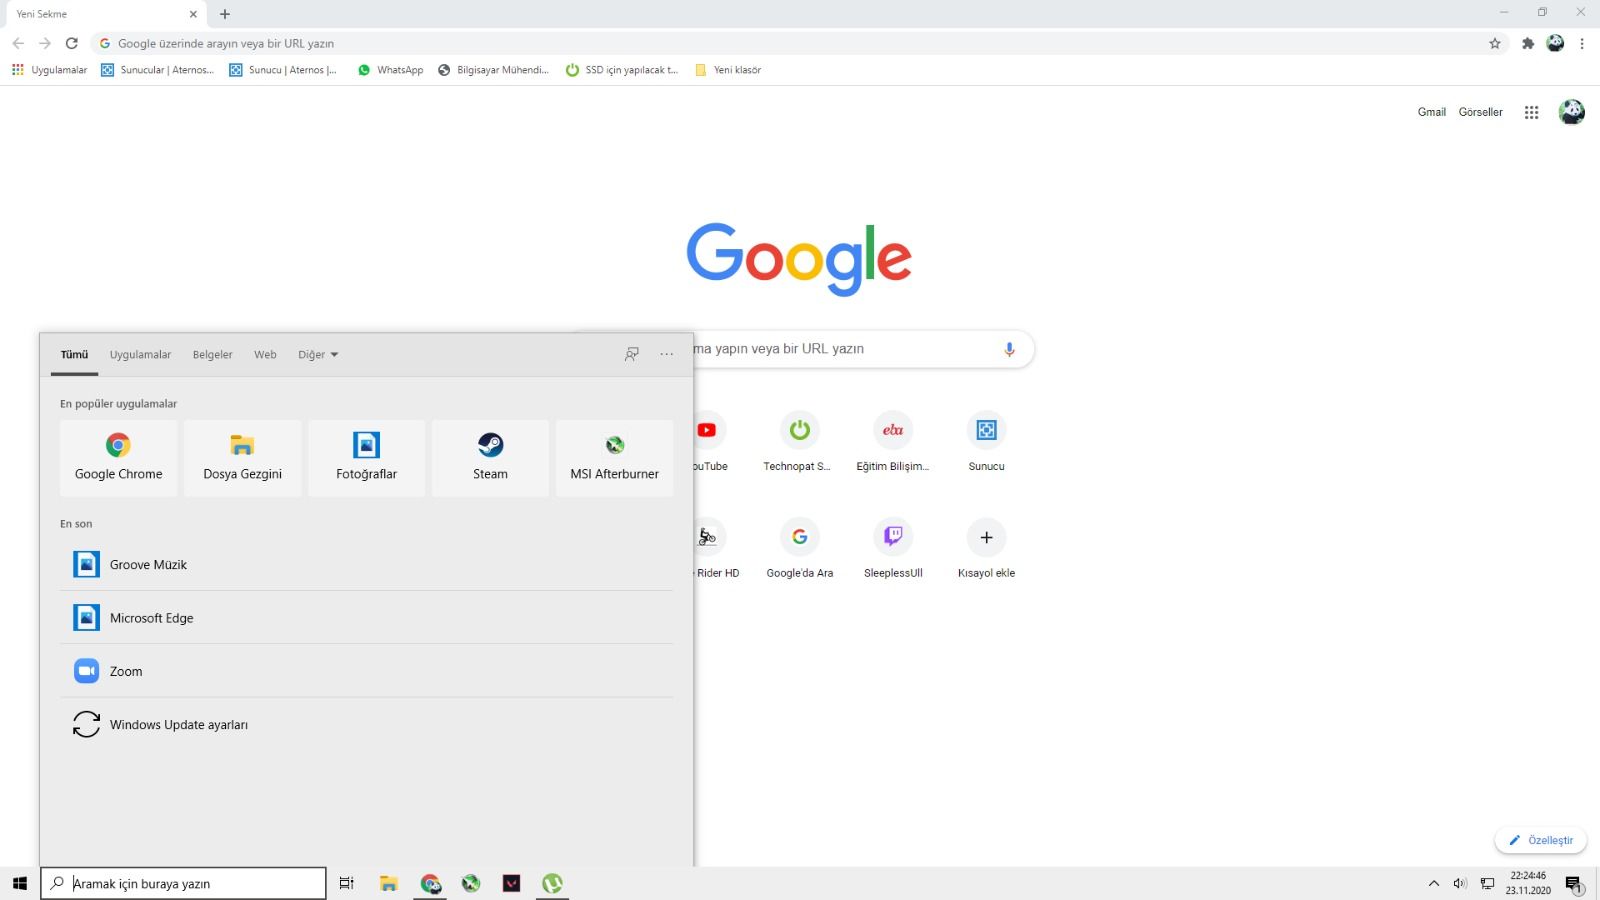
Task: Open the Uygulamalar bookmarks shortcut
Action: pos(49,70)
